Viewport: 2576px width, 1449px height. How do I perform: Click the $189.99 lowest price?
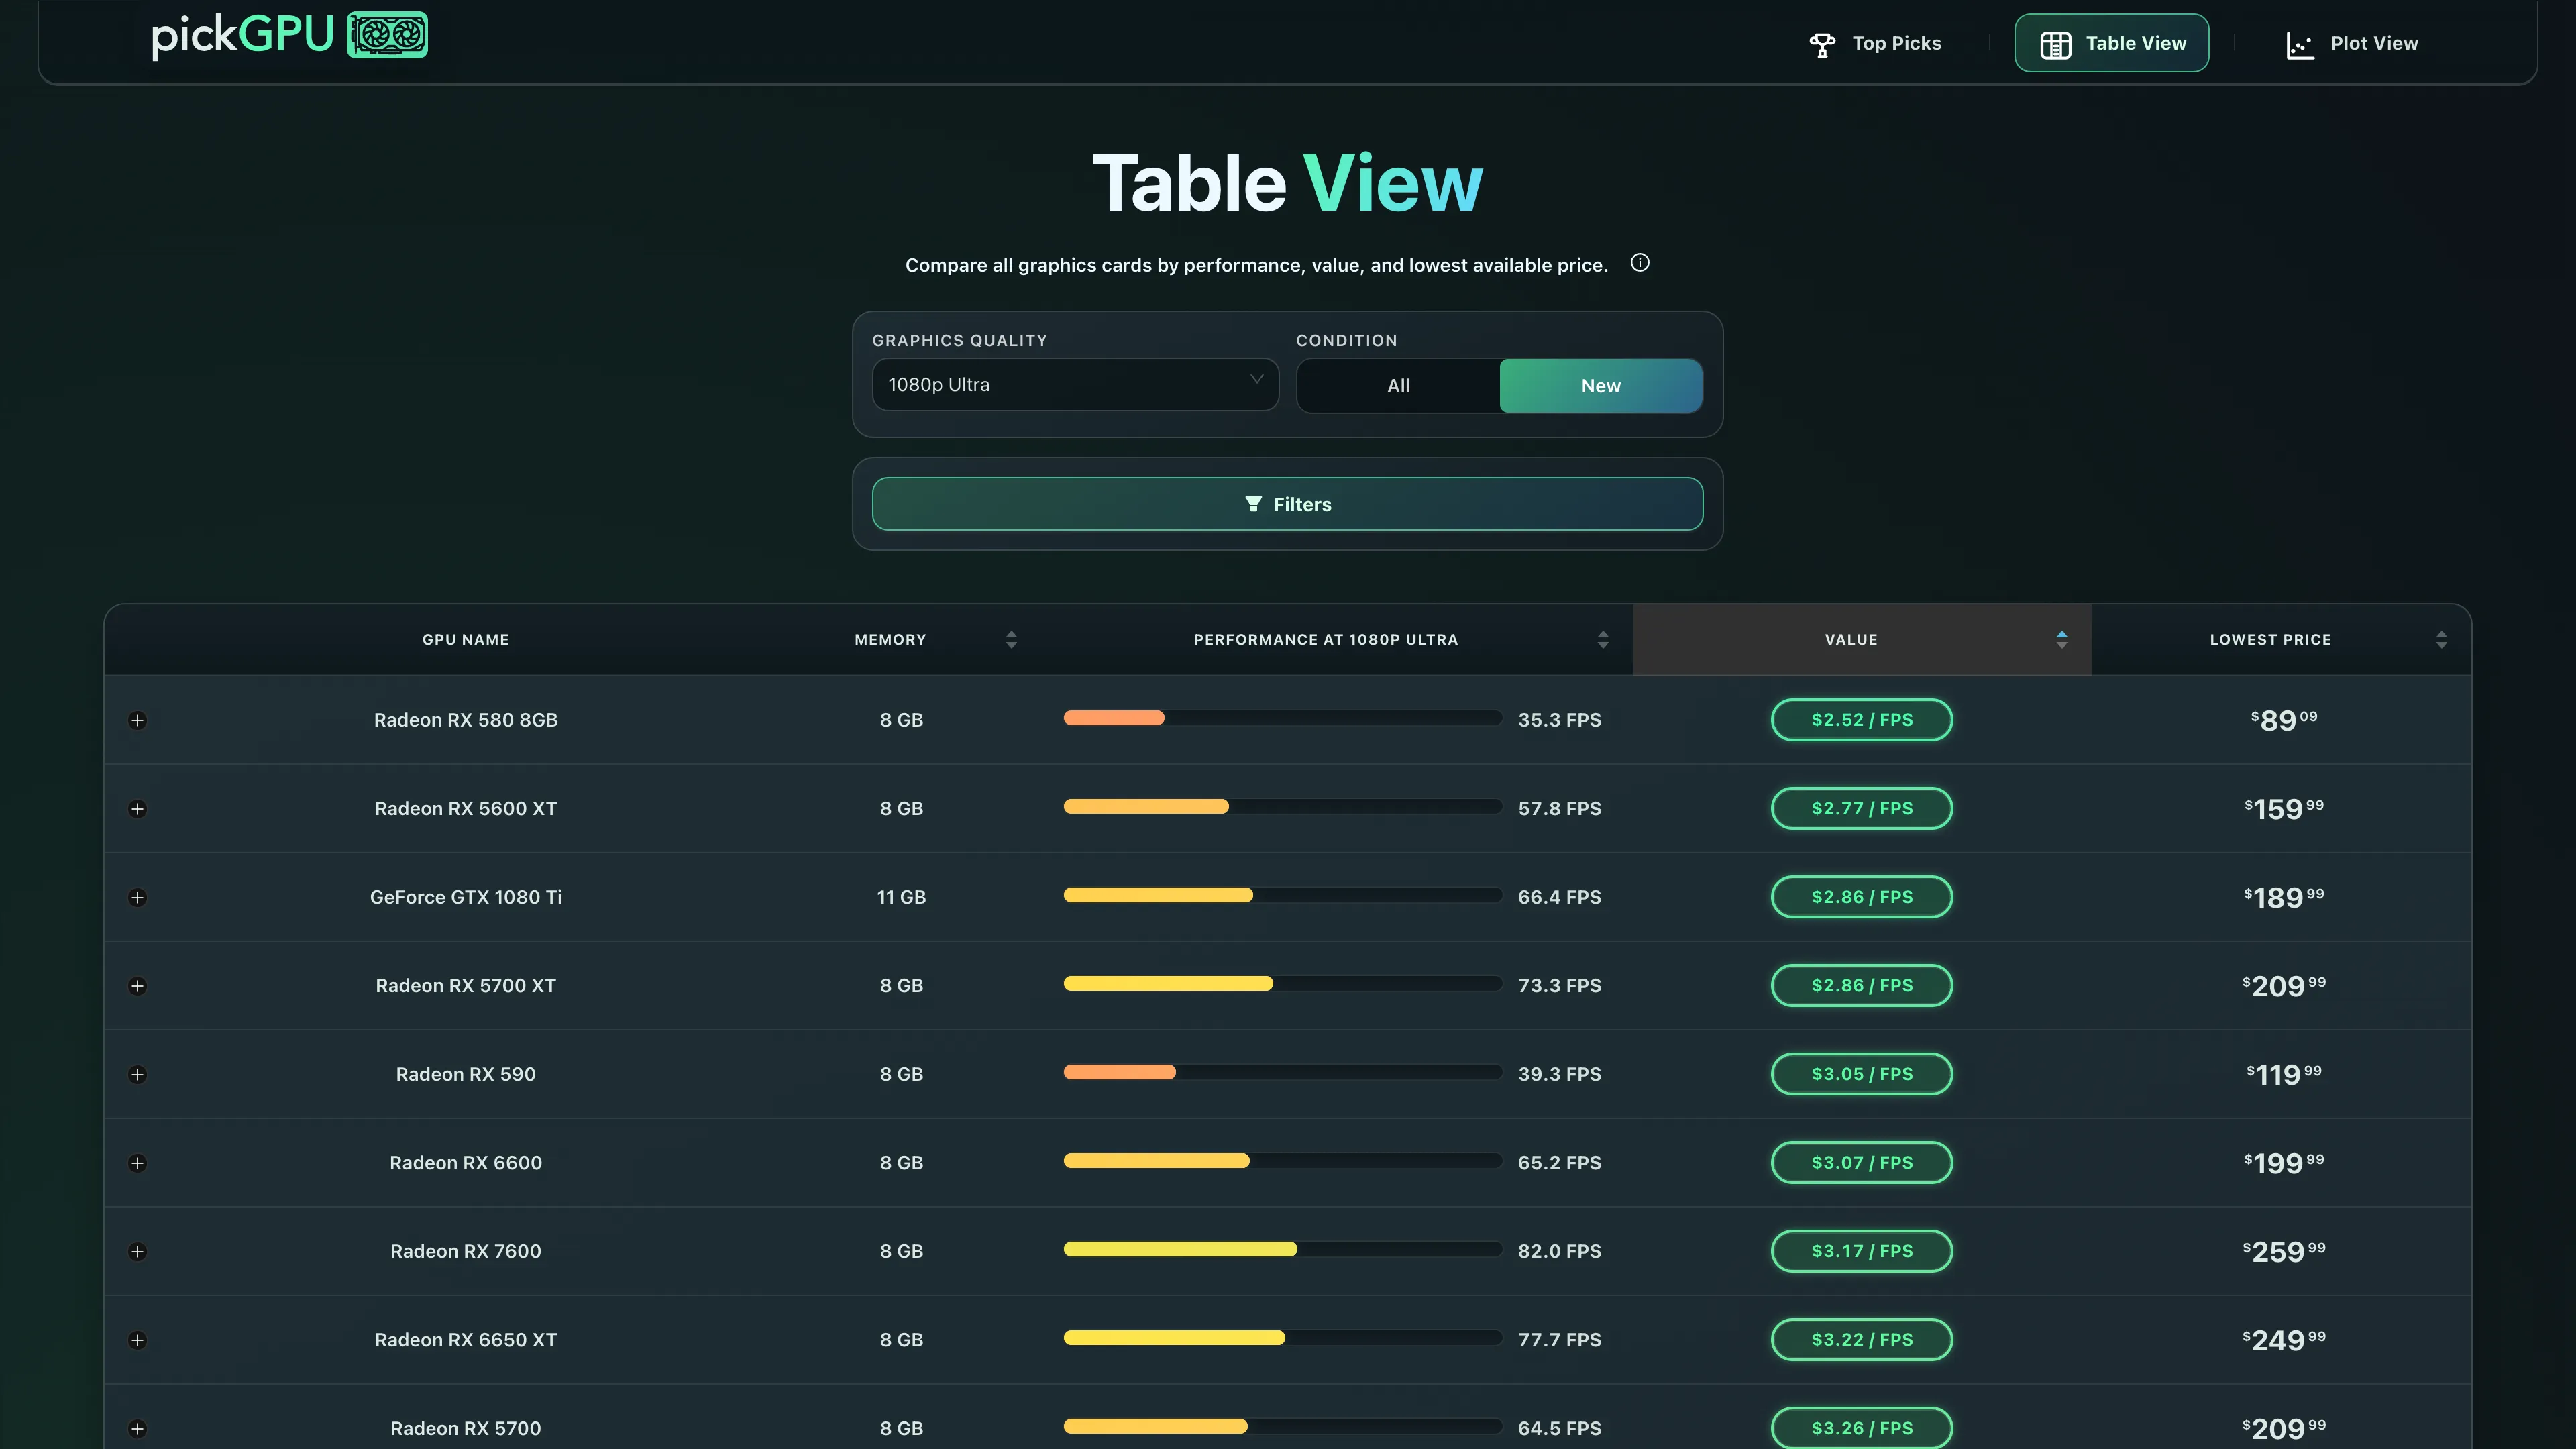click(x=2284, y=897)
